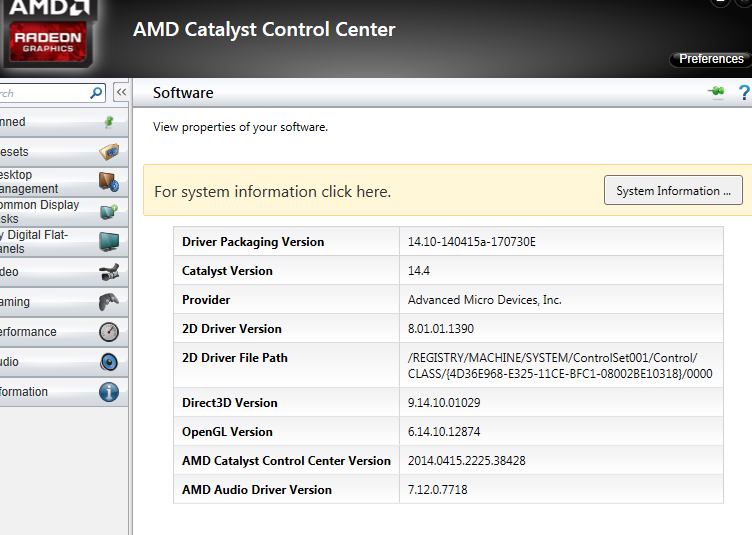Image resolution: width=752 pixels, height=535 pixels.
Task: Select value '8.01.01.1390'
Action: (x=441, y=328)
